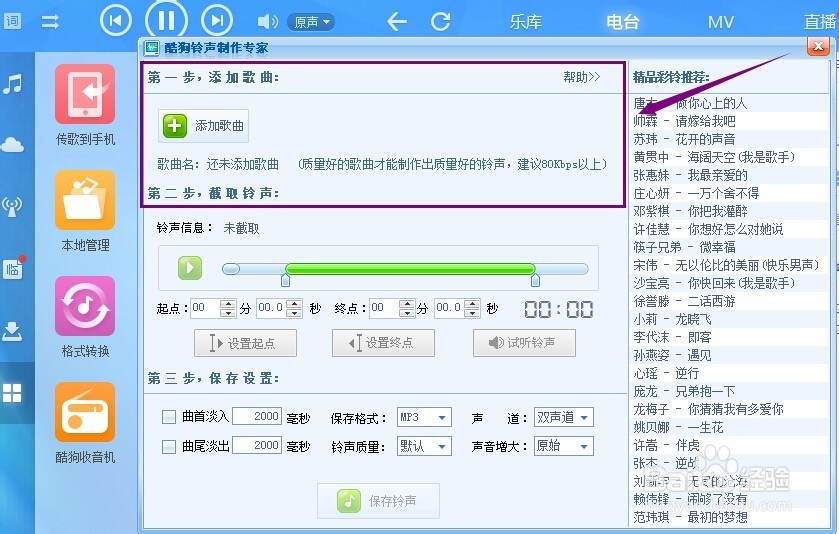Click the 设置终点 button
The height and width of the screenshot is (534, 839).
click(383, 343)
